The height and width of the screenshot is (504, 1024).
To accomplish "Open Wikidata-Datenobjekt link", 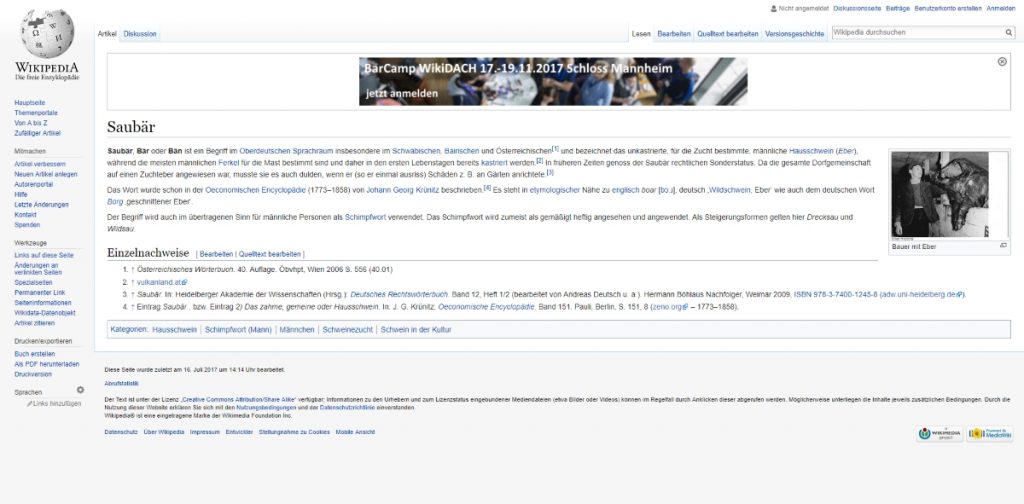I will pyautogui.click(x=44, y=313).
